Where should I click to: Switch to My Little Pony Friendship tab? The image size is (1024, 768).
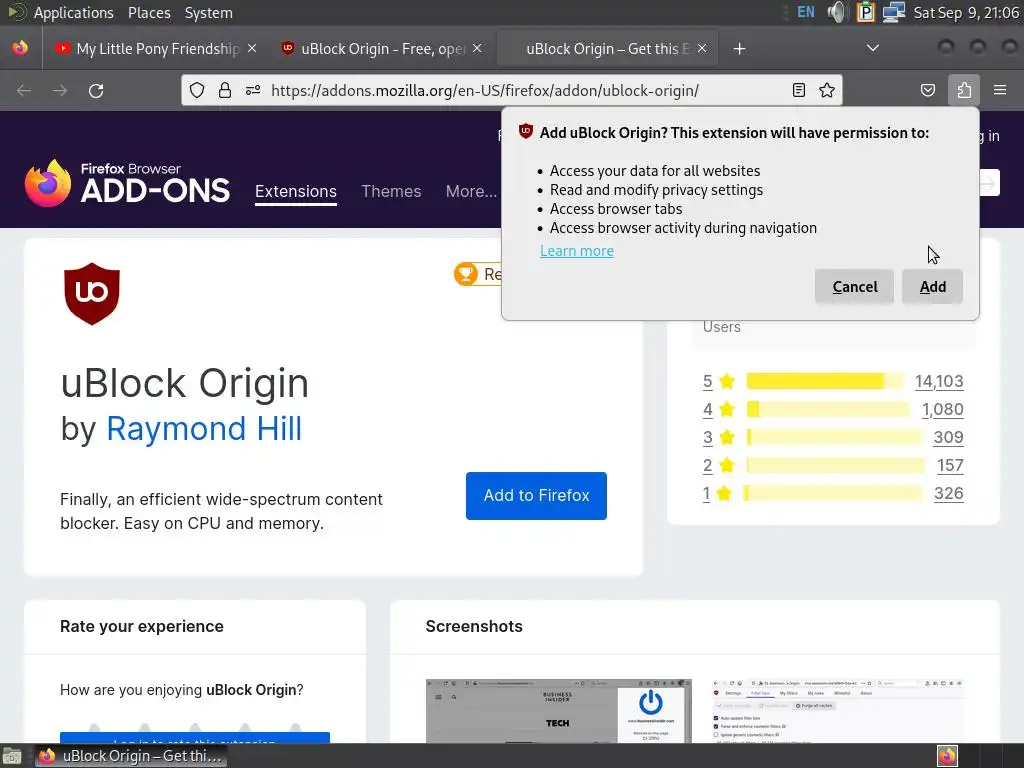pos(158,48)
